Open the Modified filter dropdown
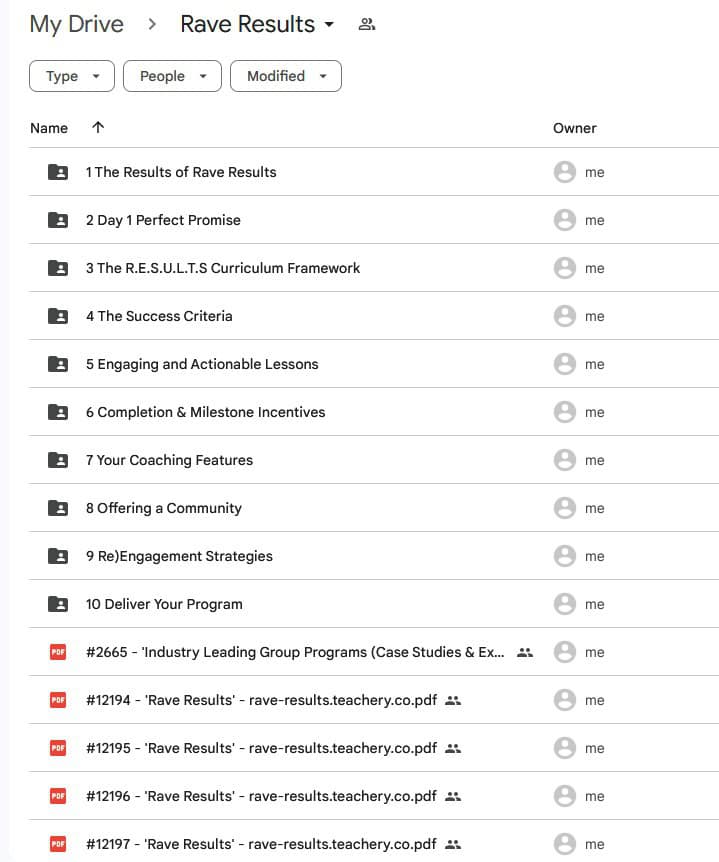This screenshot has height=862, width=719. (286, 76)
